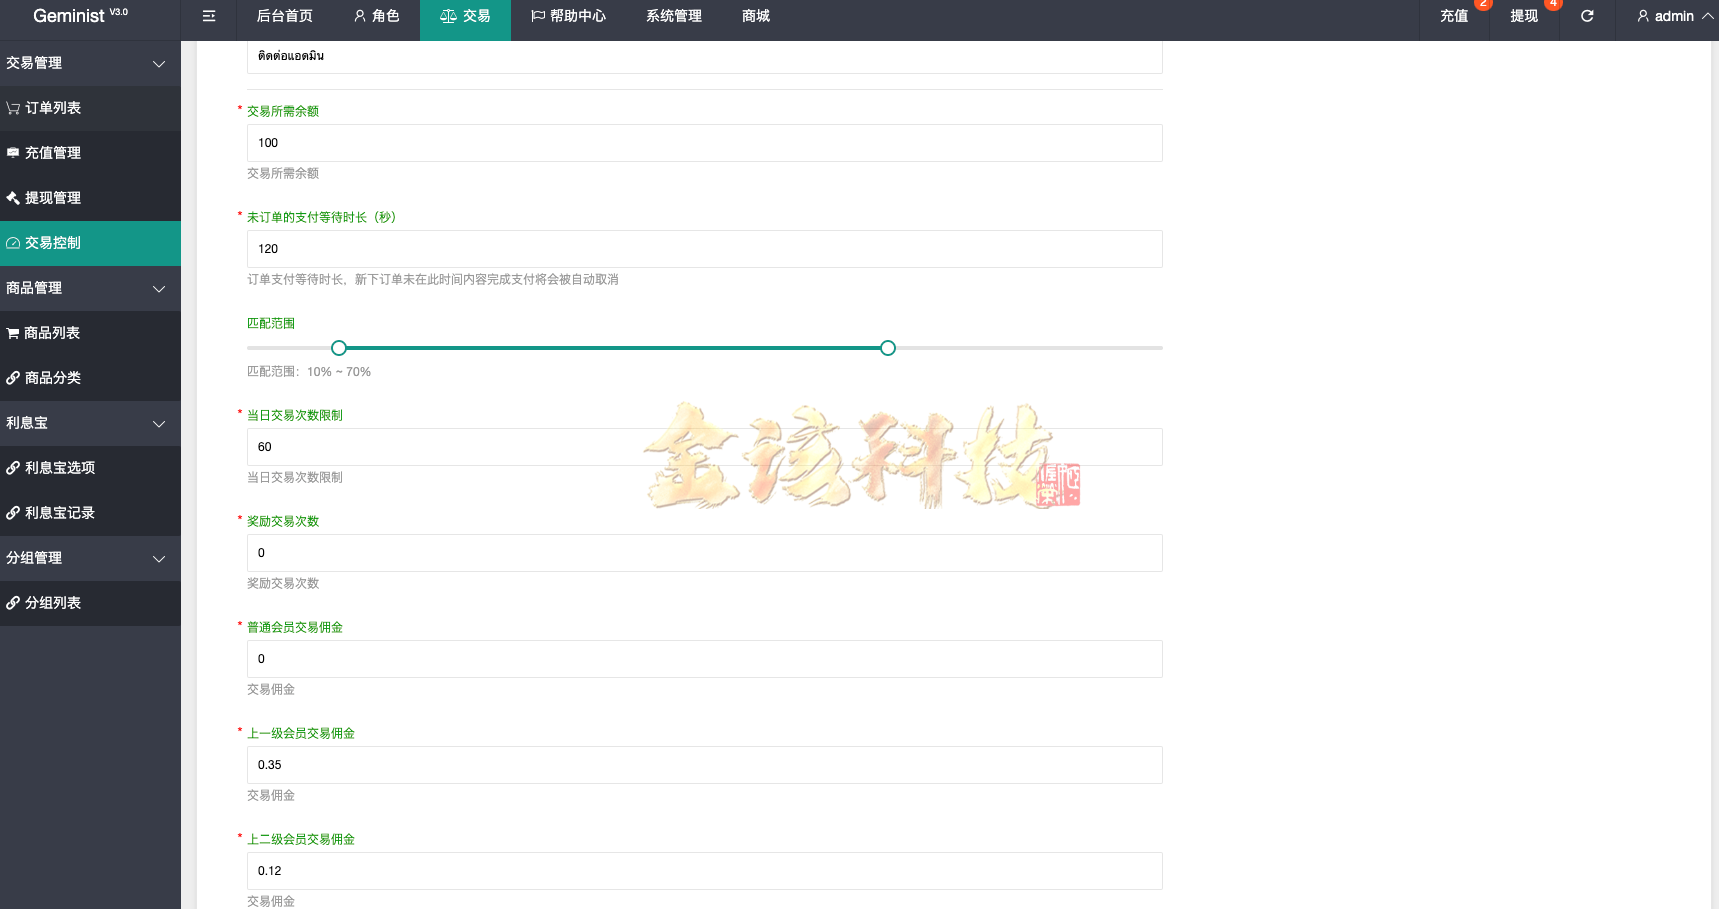Image resolution: width=1719 pixels, height=909 pixels.
Task: Switch to the 系统管理 menu
Action: pyautogui.click(x=672, y=16)
